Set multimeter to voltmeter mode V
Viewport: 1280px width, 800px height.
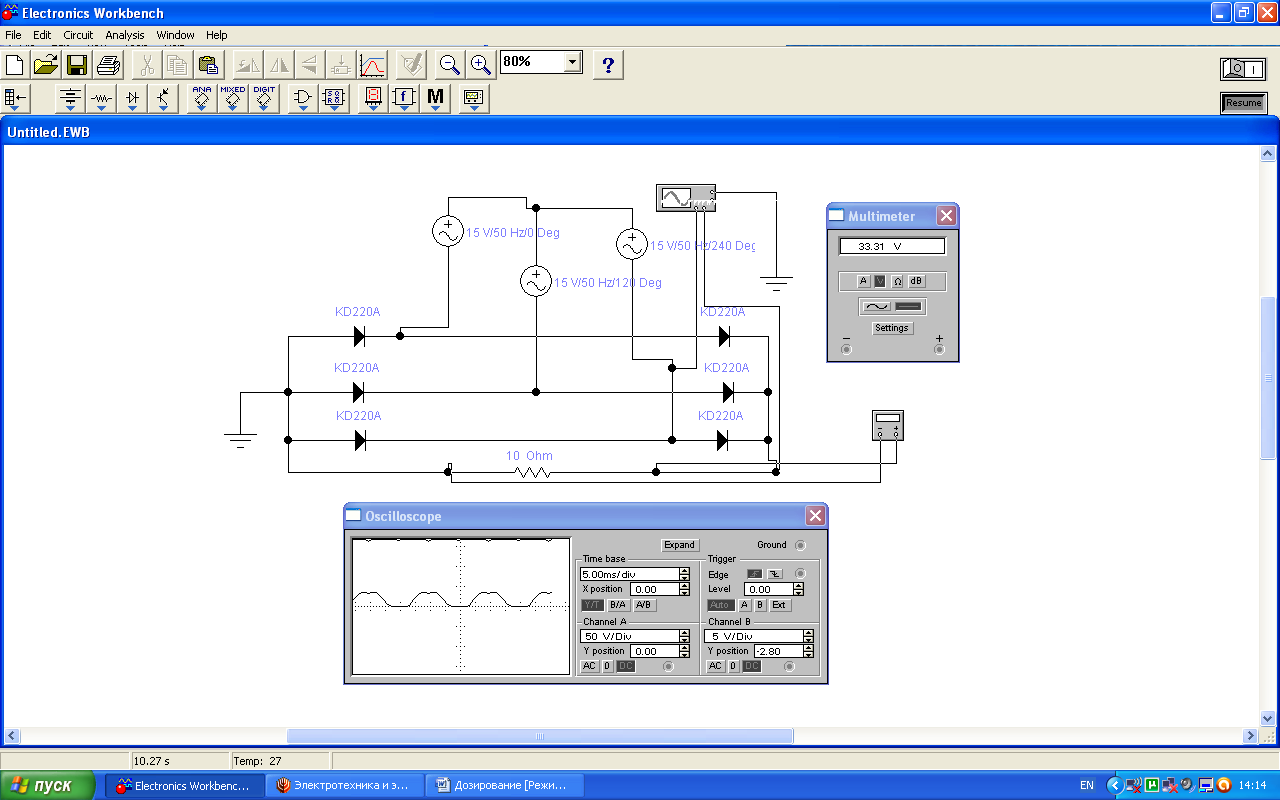880,281
